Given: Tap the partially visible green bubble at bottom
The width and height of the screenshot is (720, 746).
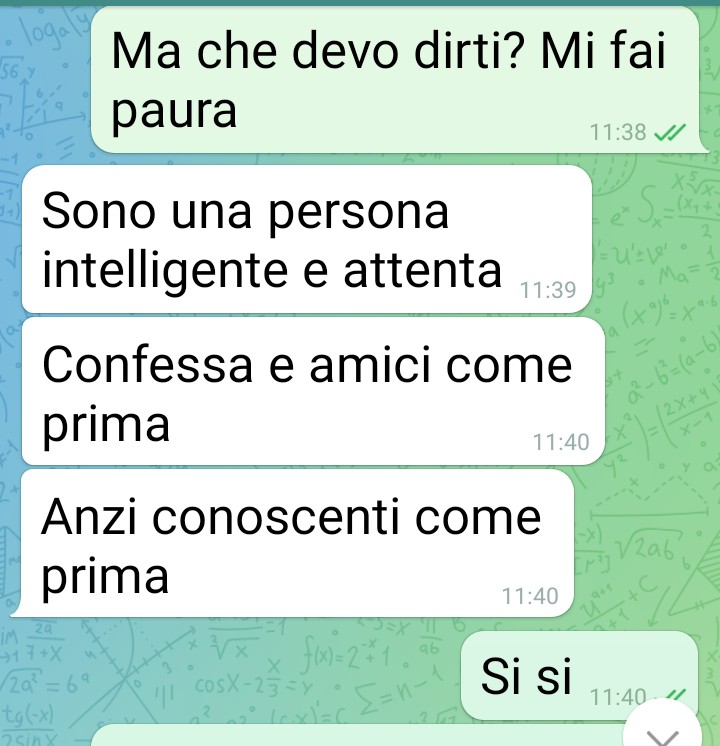Looking at the screenshot, I should tap(357, 735).
